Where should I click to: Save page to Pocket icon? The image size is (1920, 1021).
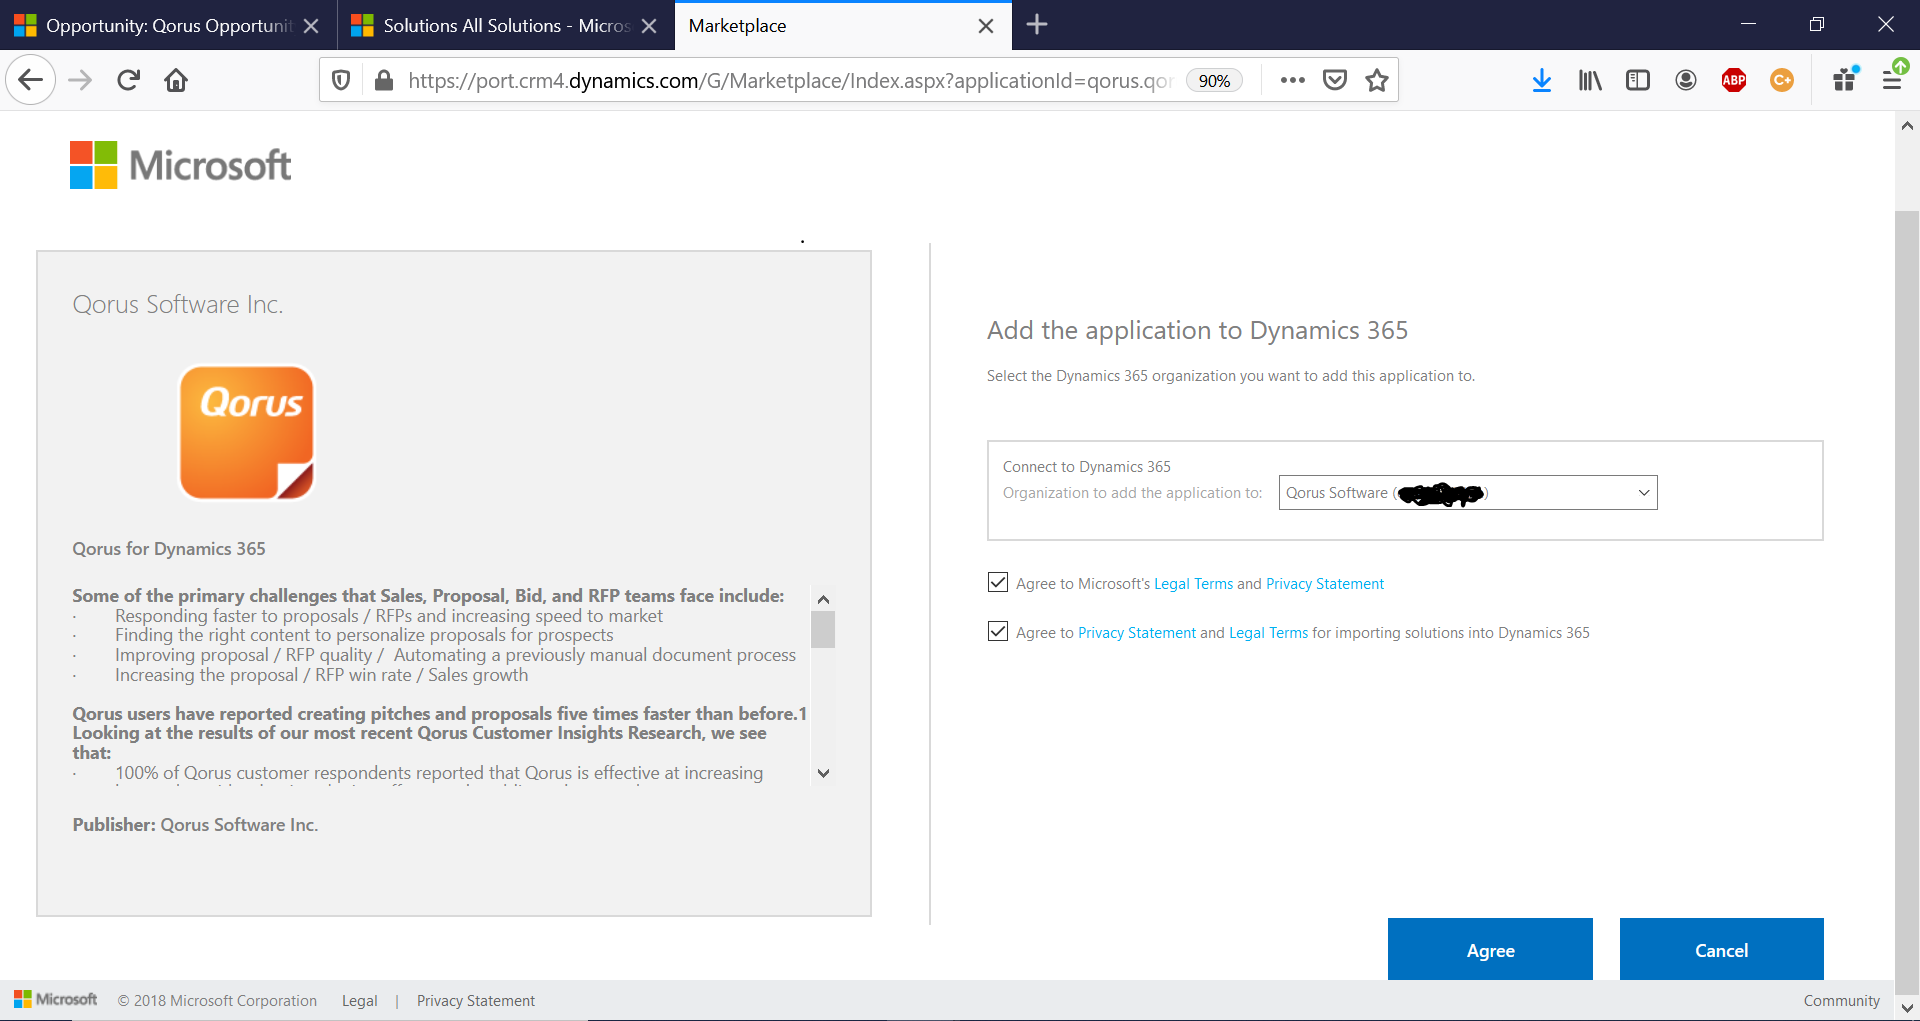click(1334, 80)
